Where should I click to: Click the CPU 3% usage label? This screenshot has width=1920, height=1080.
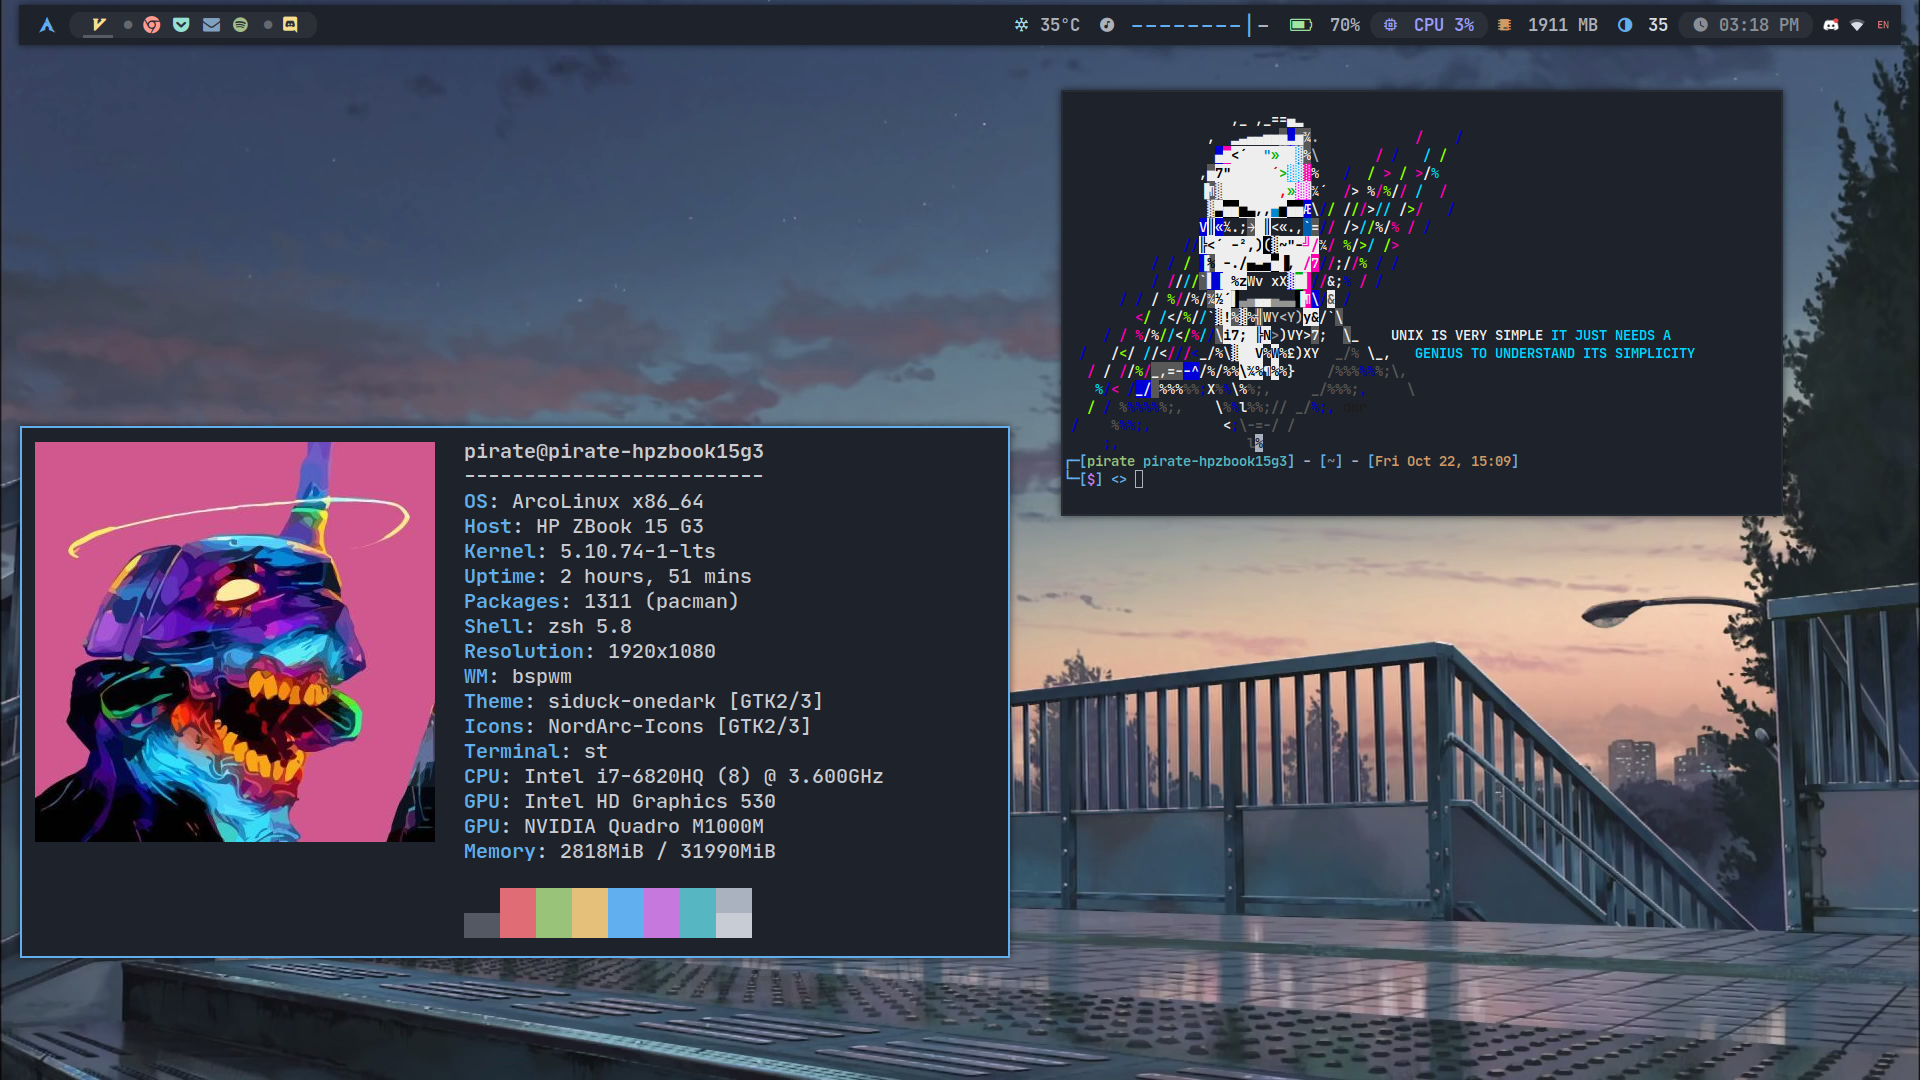(1444, 25)
